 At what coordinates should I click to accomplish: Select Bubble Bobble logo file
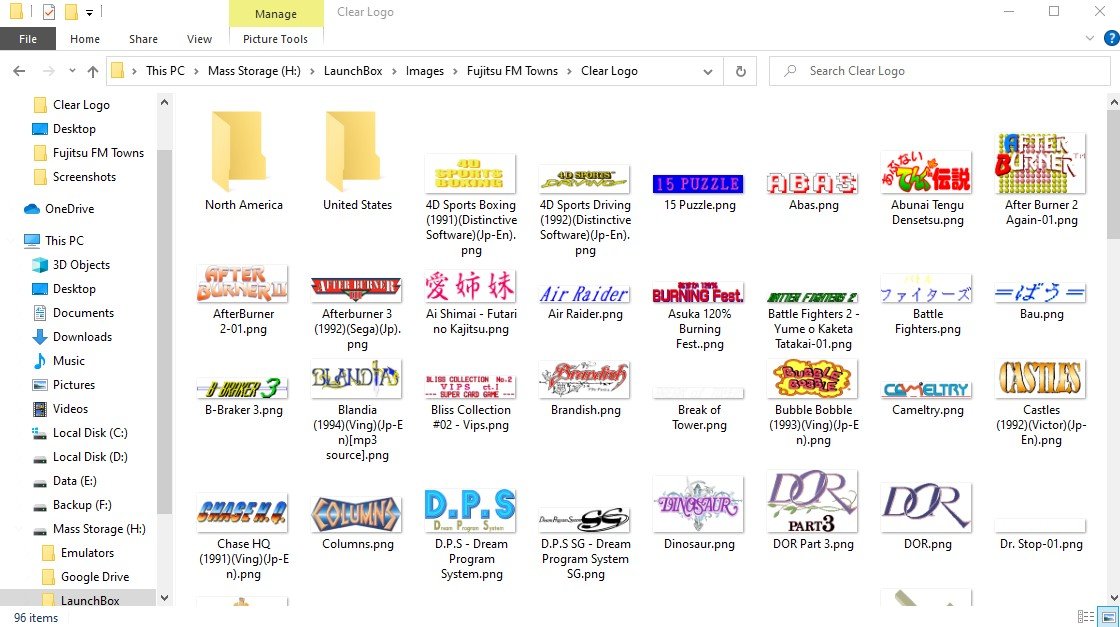(814, 403)
